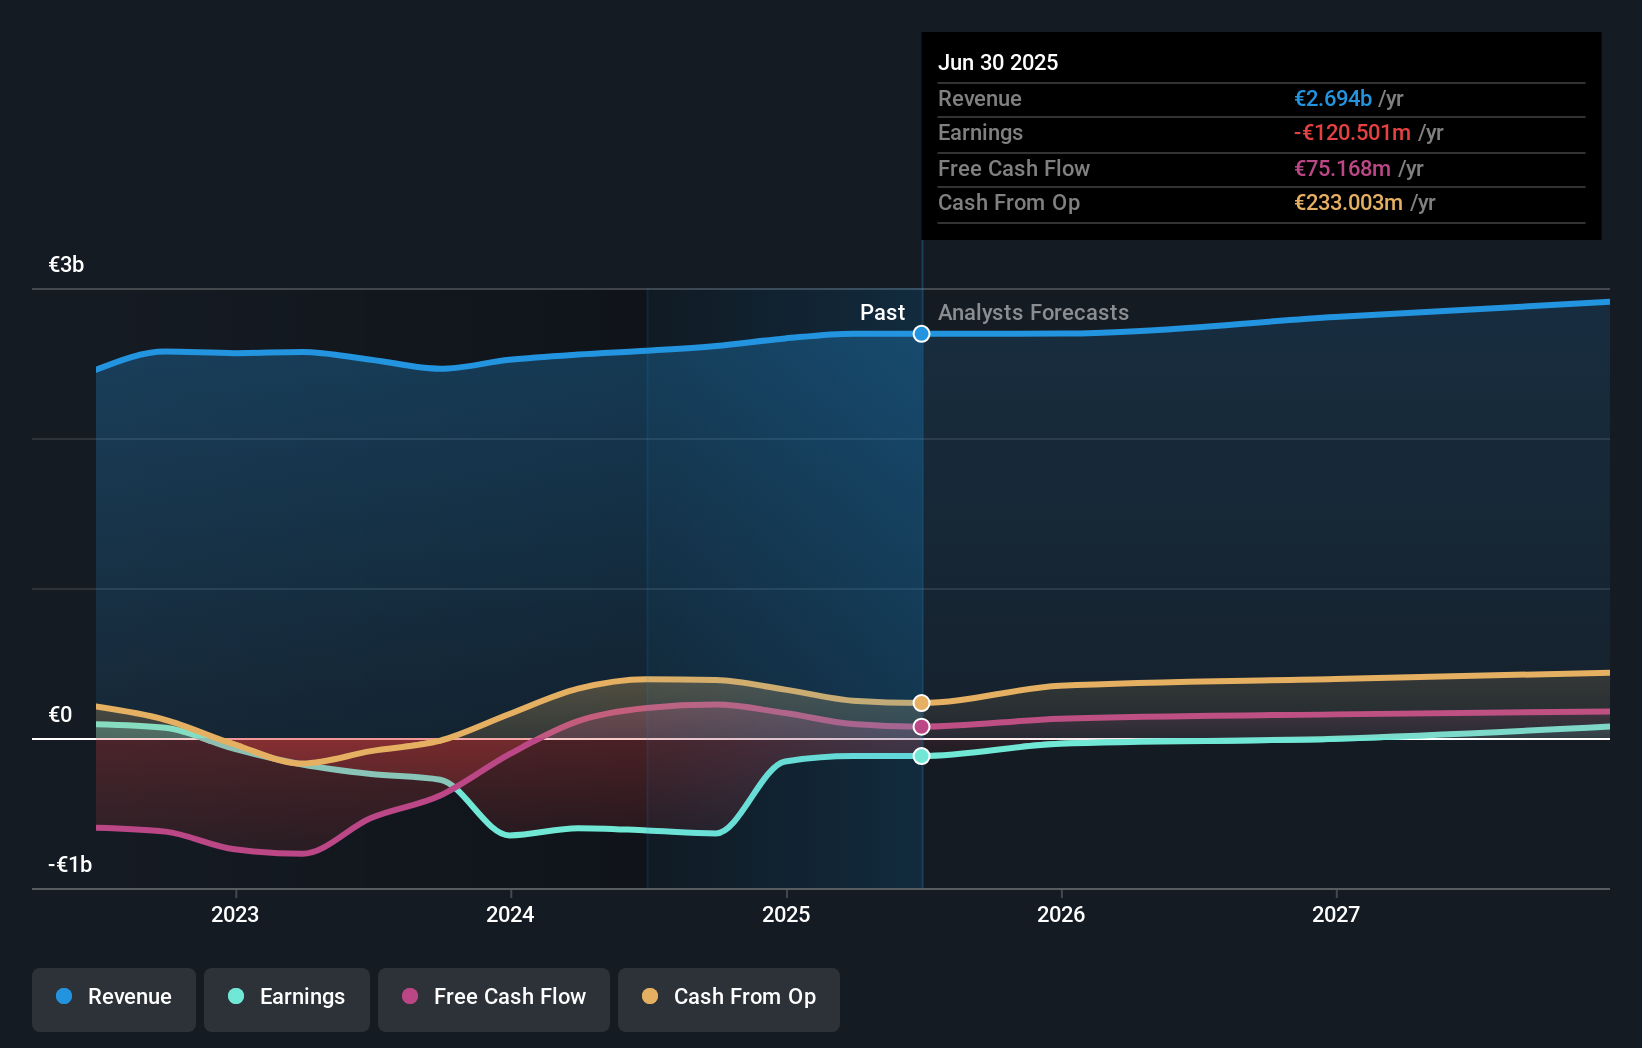Viewport: 1642px width, 1048px height.
Task: Select the orange Cash From Op chart marker
Action: pos(920,702)
